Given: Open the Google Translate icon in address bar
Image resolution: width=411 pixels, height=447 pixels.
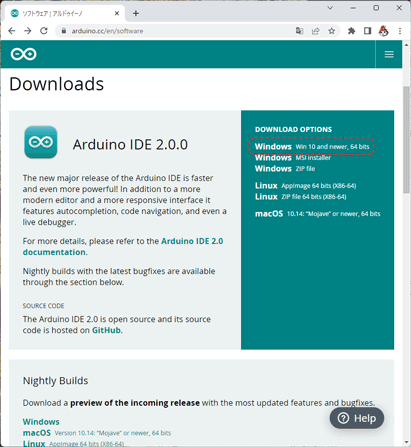Looking at the screenshot, I should point(299,31).
